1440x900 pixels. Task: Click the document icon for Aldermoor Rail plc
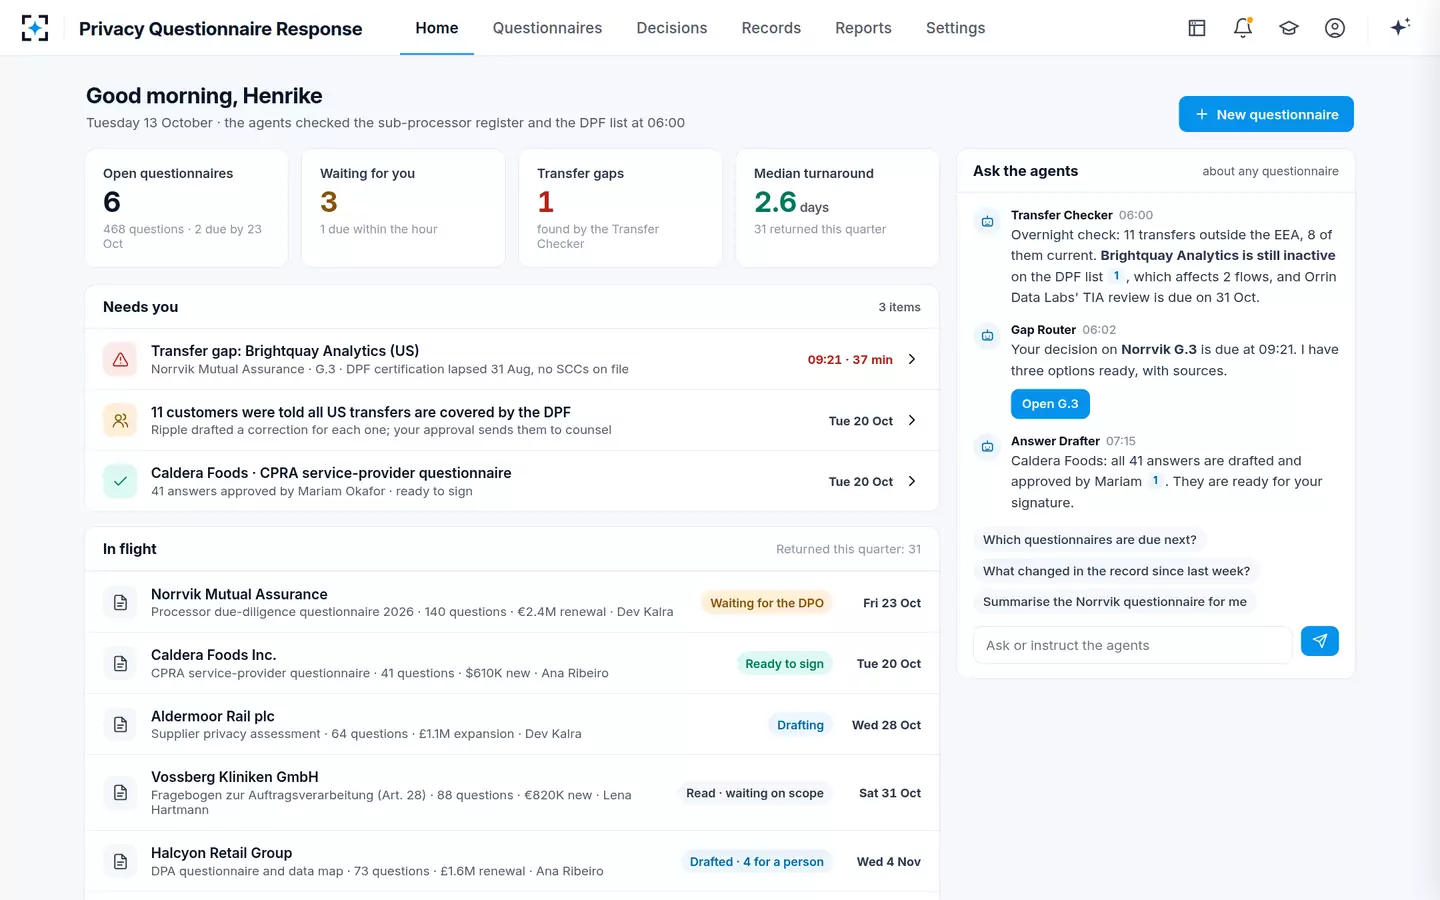tap(120, 724)
